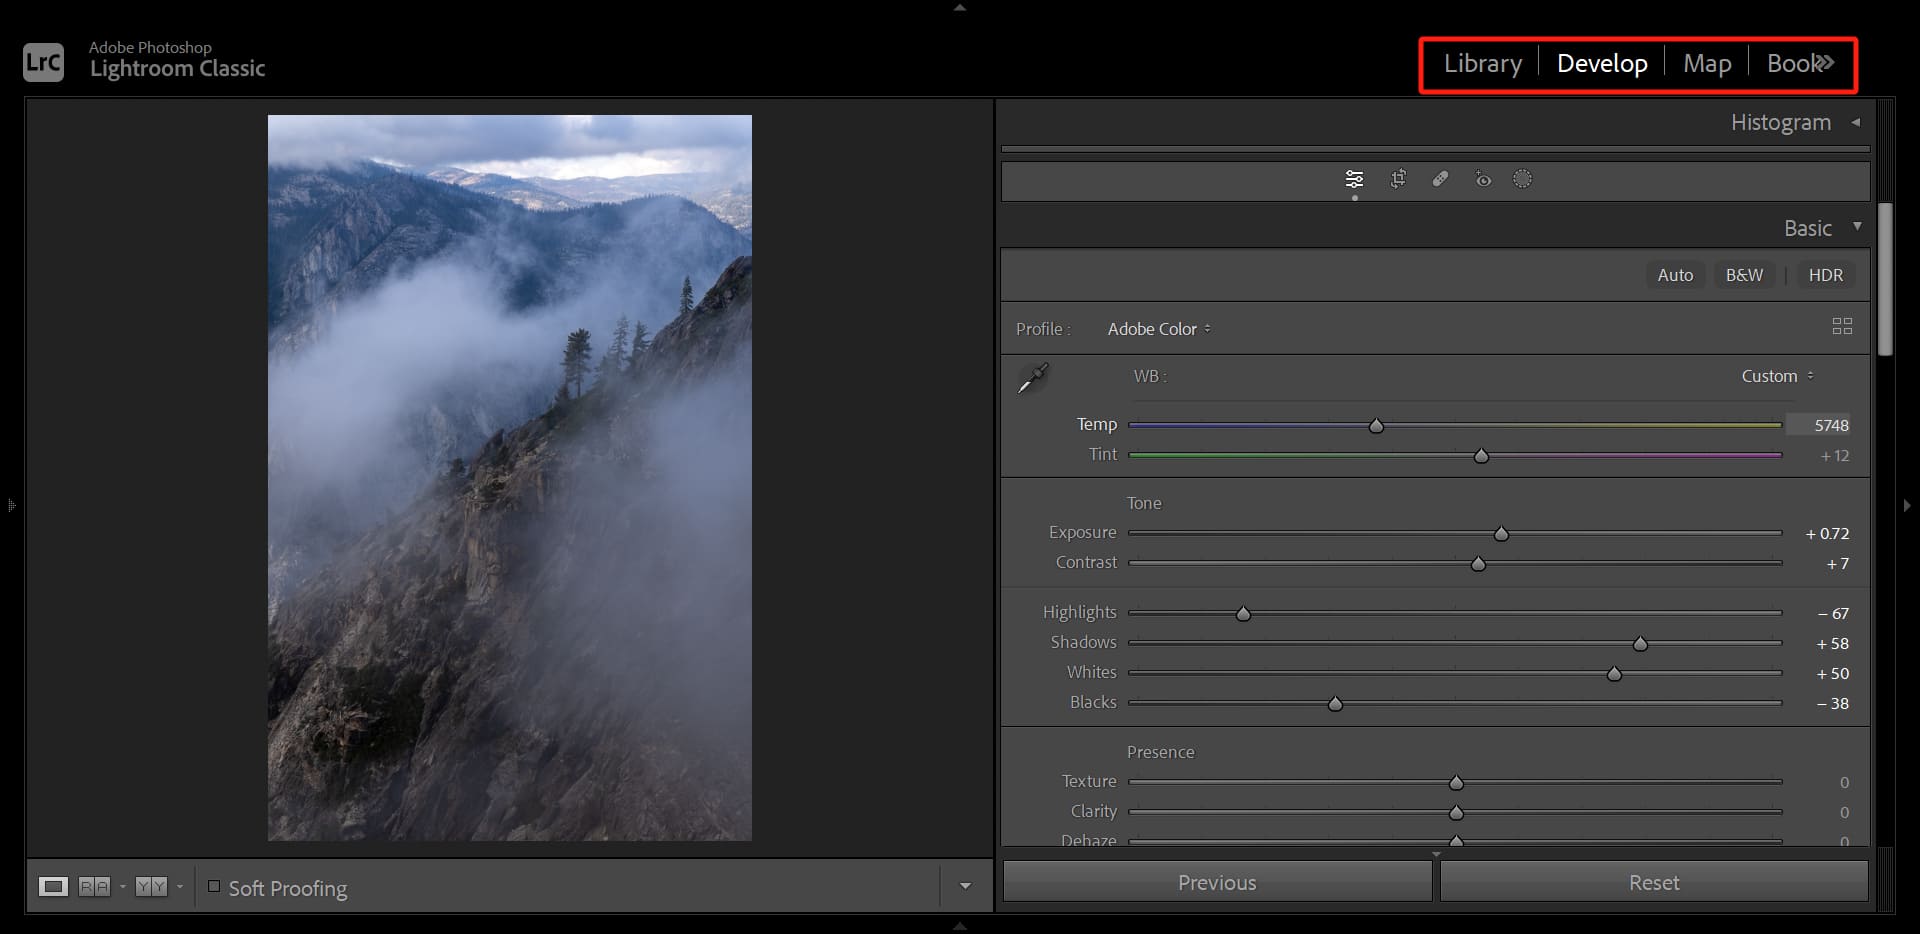Click the Presence section label
This screenshot has width=1920, height=934.
(1160, 752)
